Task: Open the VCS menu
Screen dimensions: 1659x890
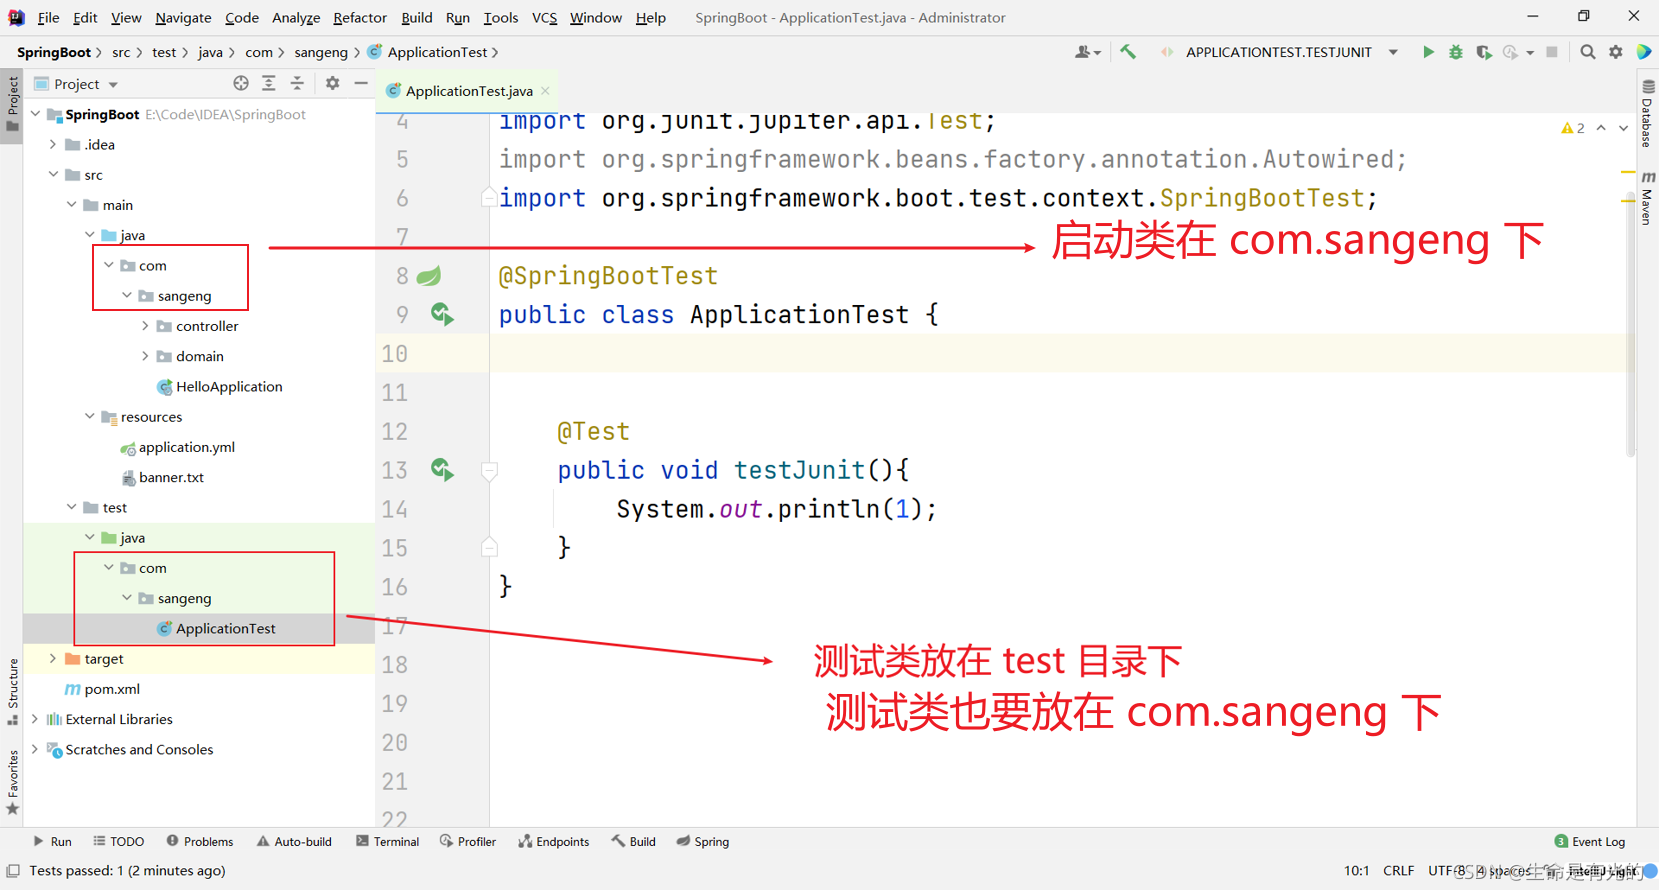Action: pos(544,17)
